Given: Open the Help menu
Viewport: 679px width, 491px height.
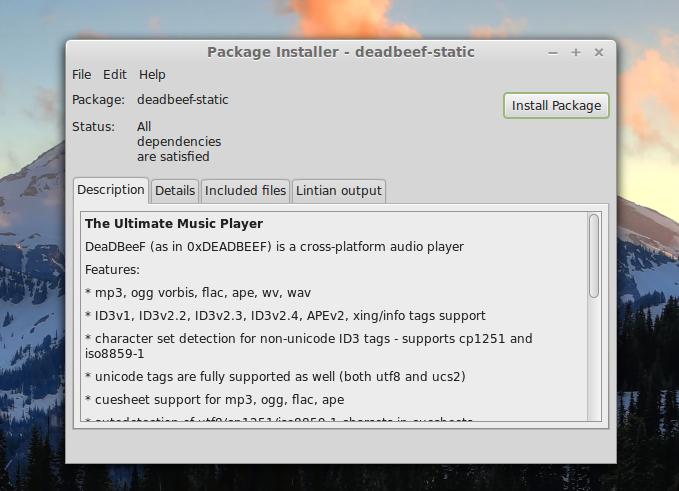Looking at the screenshot, I should tap(152, 75).
